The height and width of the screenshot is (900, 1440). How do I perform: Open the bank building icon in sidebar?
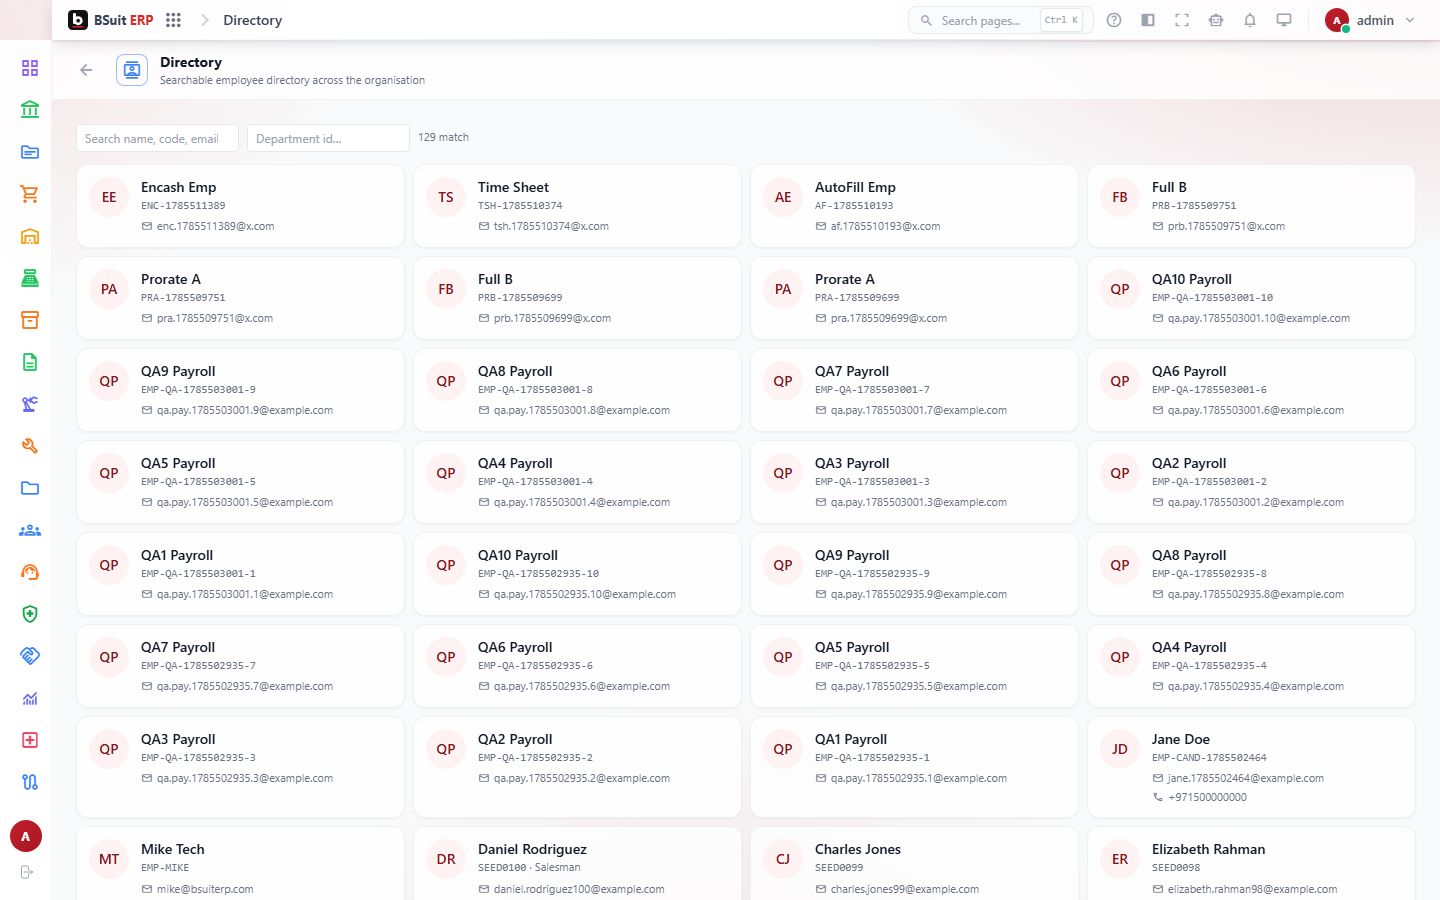(30, 110)
